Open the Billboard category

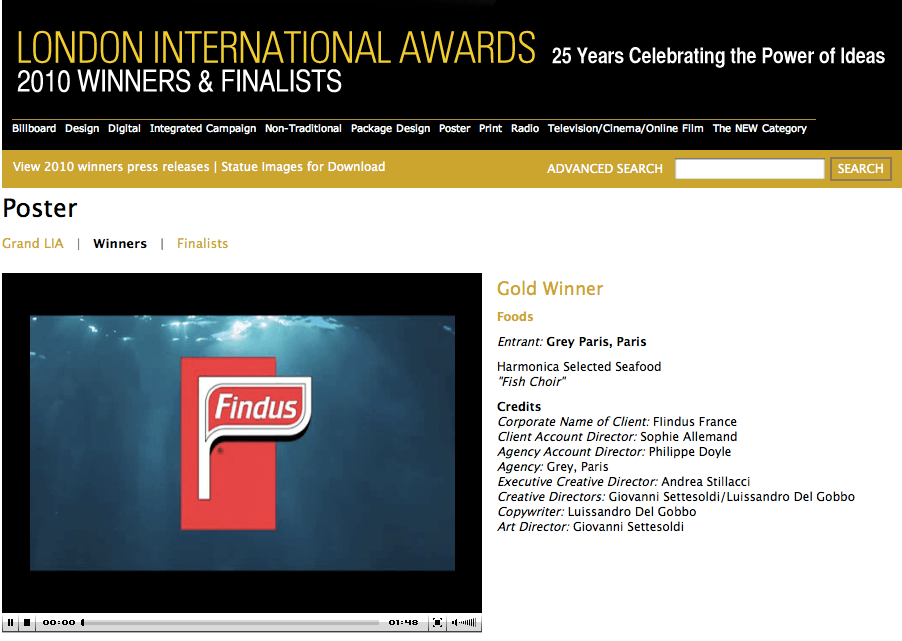tap(34, 128)
